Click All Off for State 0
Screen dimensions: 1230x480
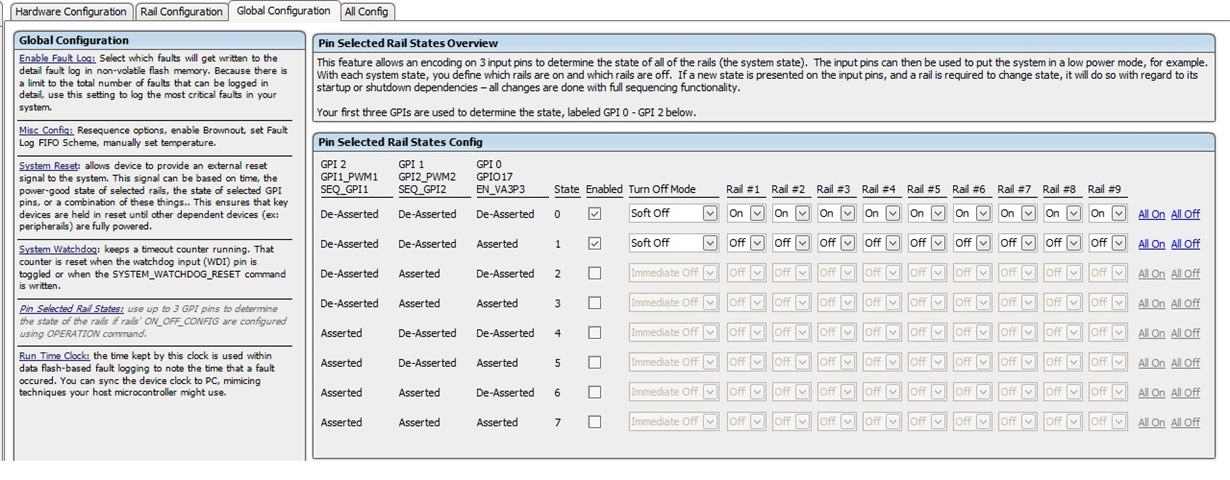pos(1185,214)
